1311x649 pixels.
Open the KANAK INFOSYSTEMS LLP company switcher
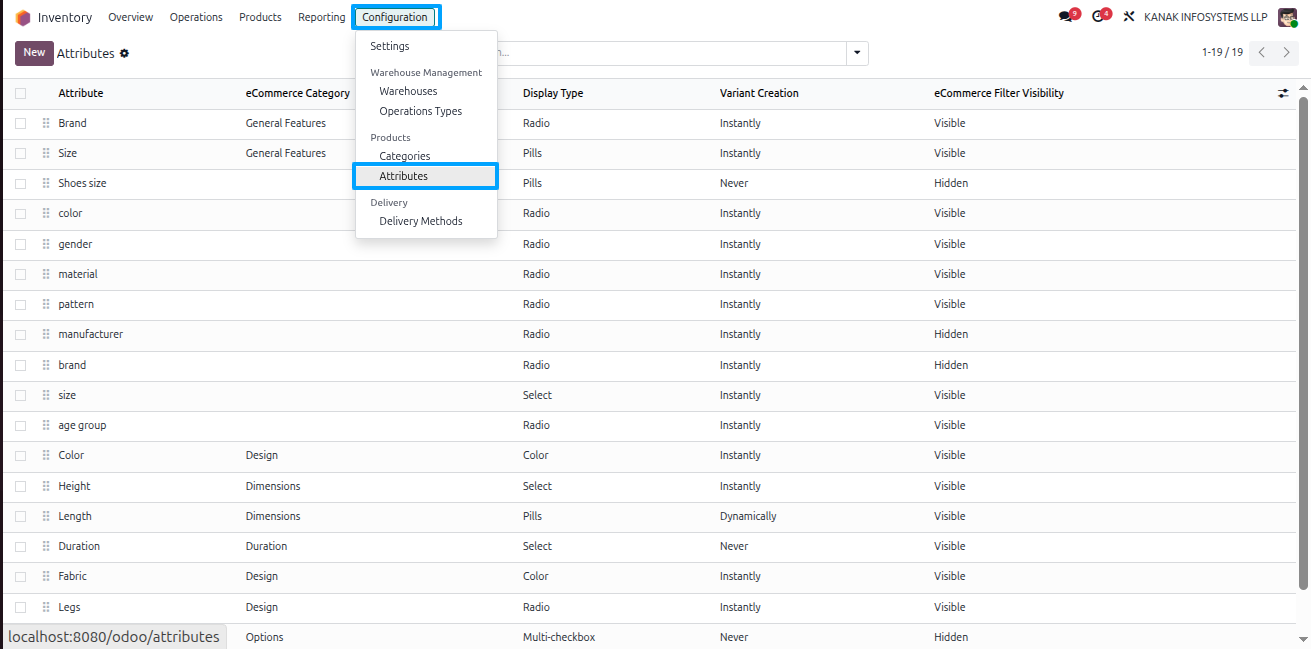[x=1205, y=17]
